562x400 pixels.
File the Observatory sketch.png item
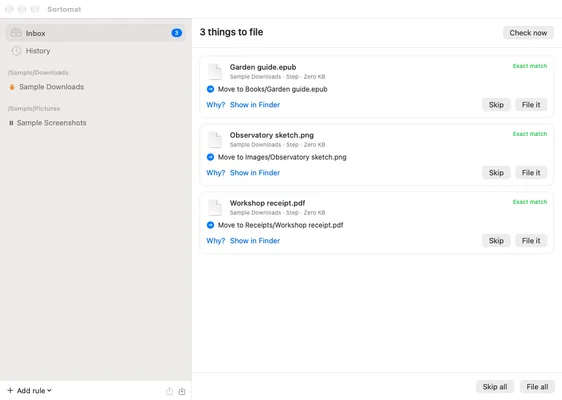(531, 173)
